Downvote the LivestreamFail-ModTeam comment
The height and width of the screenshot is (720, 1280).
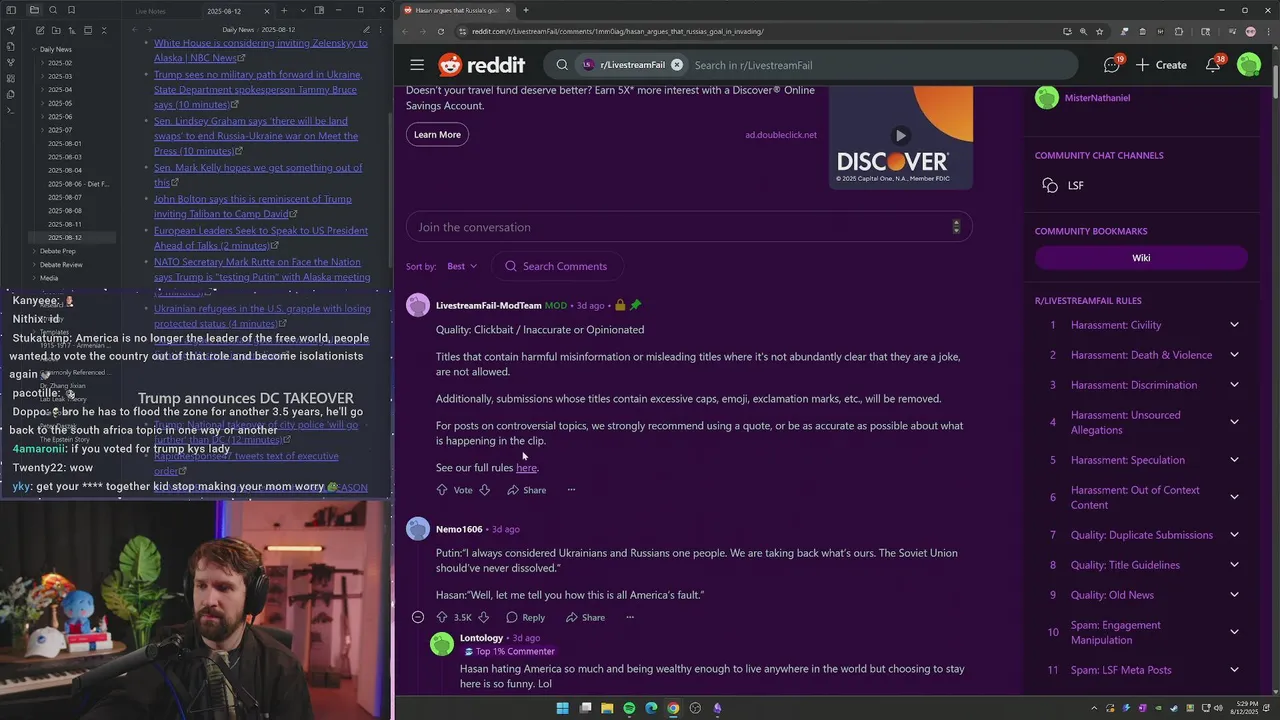(x=485, y=490)
